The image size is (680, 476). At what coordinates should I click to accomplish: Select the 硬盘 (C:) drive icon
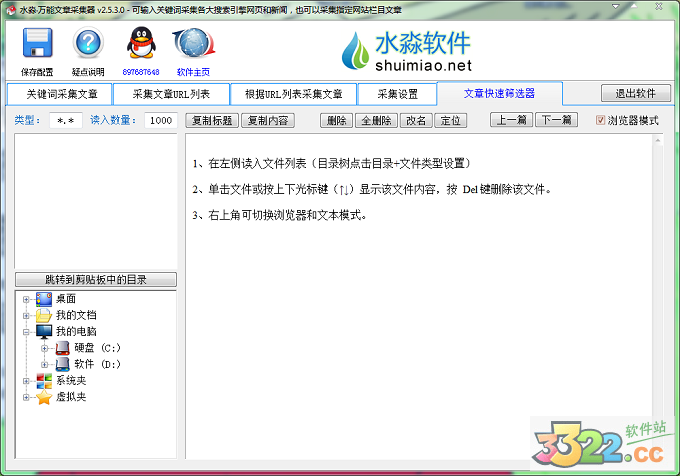point(62,348)
